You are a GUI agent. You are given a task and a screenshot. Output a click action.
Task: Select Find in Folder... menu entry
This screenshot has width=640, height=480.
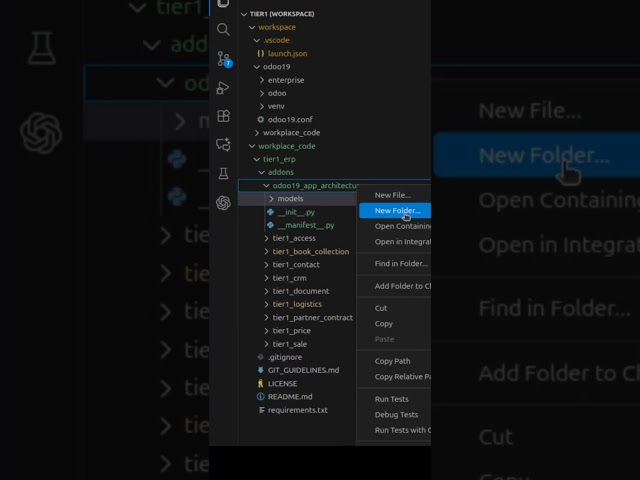[x=395, y=264]
